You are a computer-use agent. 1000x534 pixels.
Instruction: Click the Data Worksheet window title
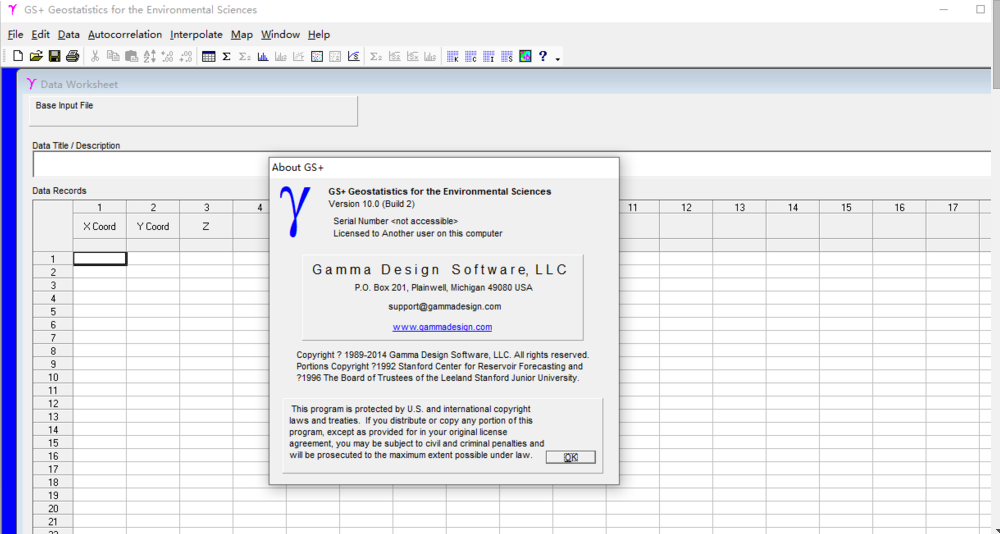tap(79, 84)
